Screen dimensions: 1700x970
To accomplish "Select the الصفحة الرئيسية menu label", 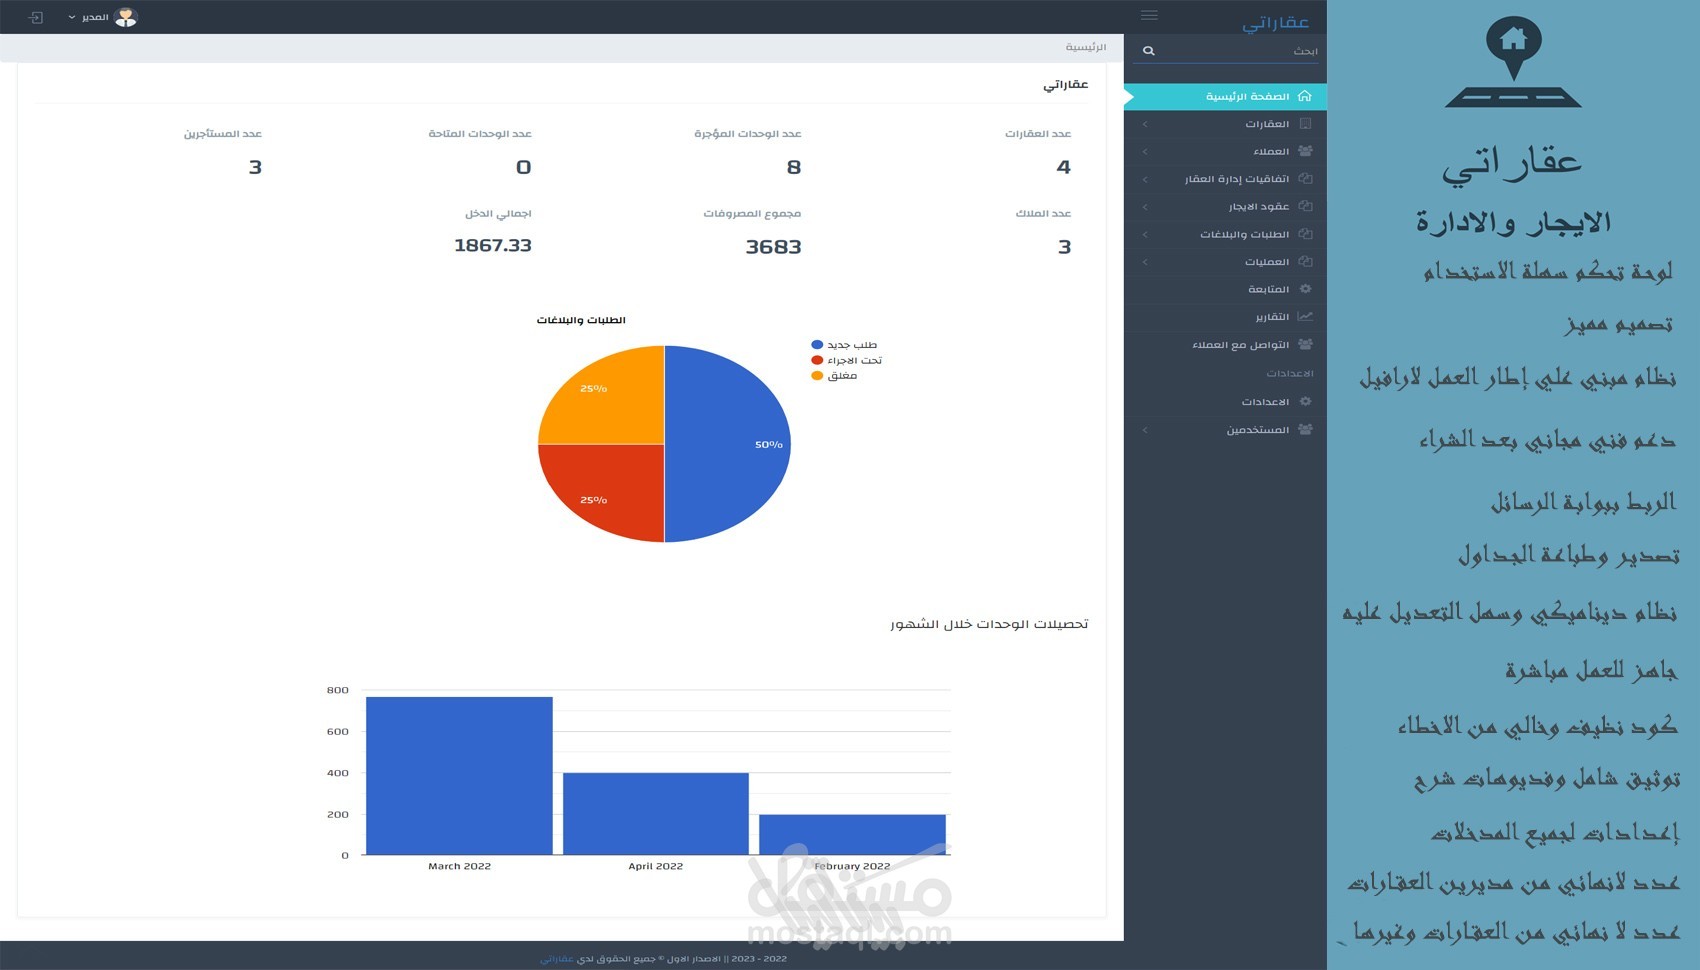I will pos(1247,96).
